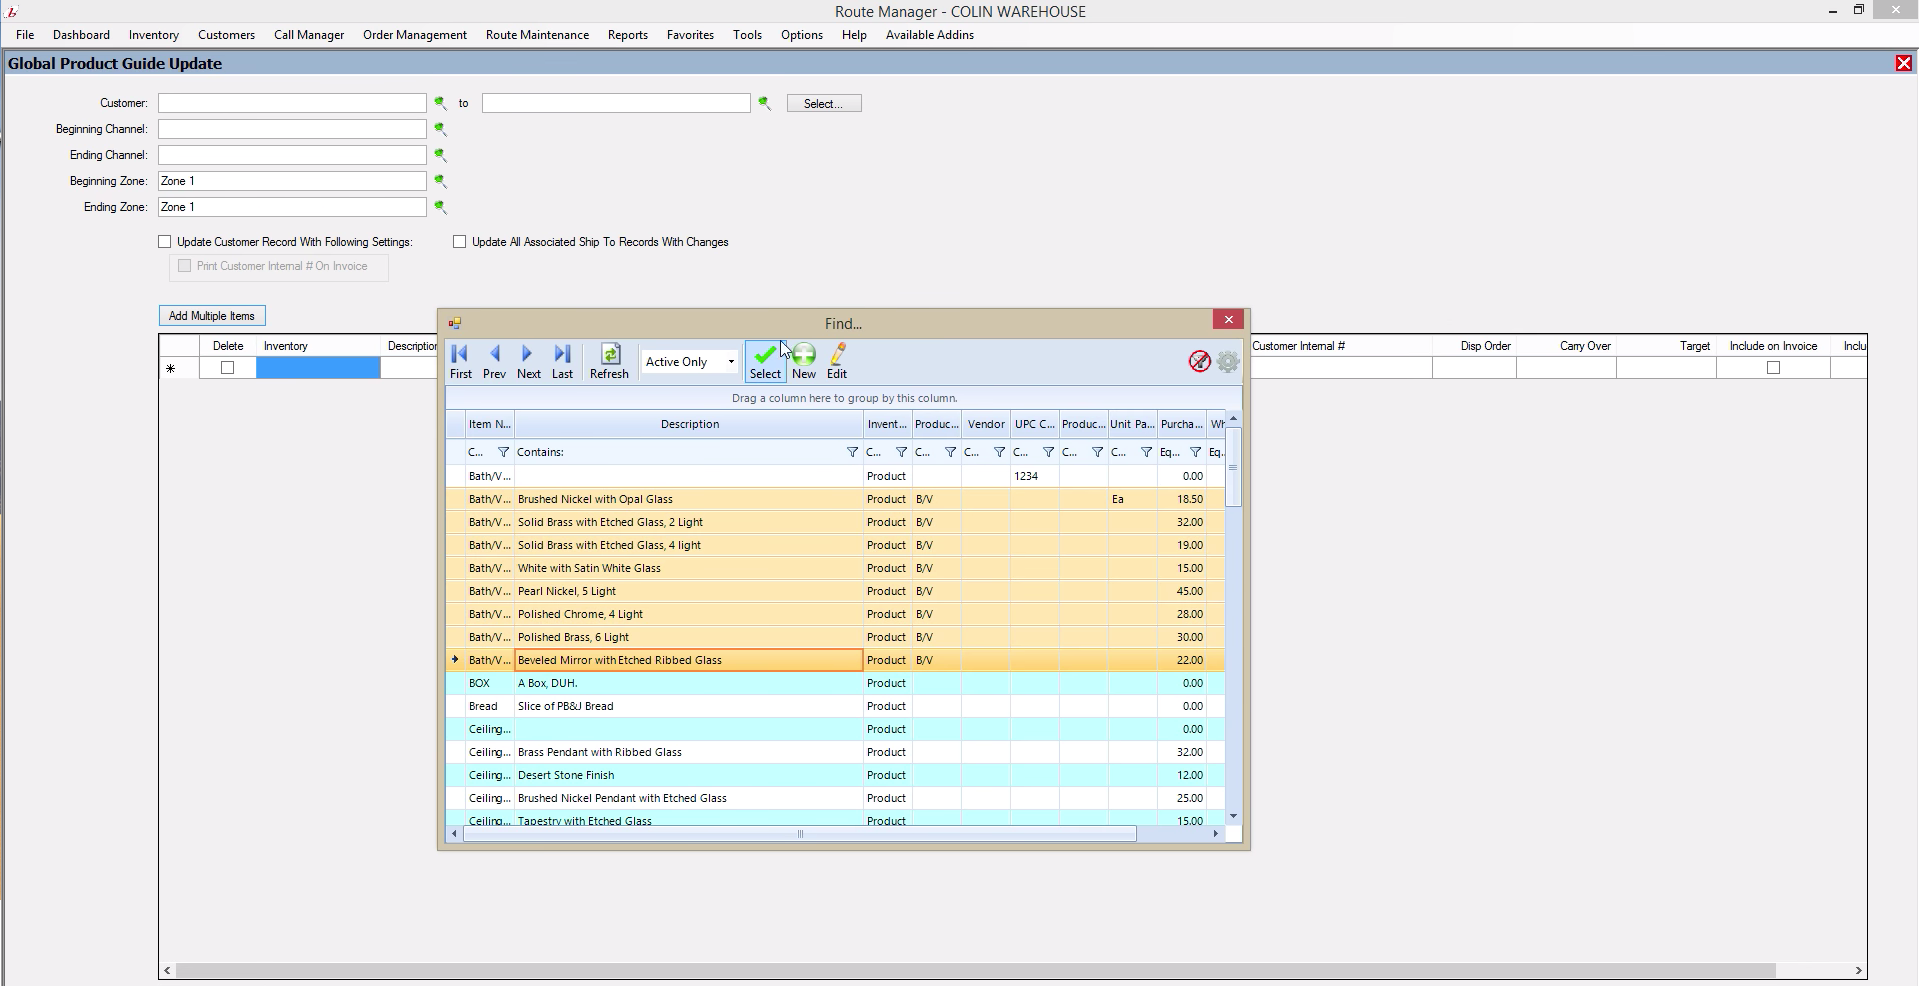Viewport: 1919px width, 986px height.
Task: Click the Find dialog title bar icon
Action: pos(454,323)
